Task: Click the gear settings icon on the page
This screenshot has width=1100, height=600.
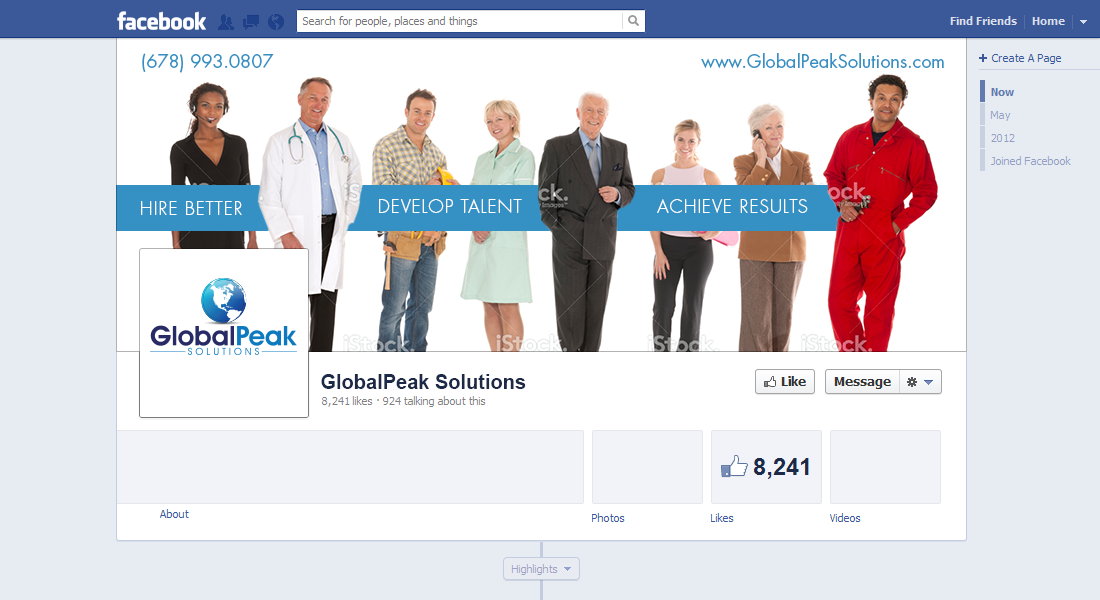Action: click(x=911, y=381)
